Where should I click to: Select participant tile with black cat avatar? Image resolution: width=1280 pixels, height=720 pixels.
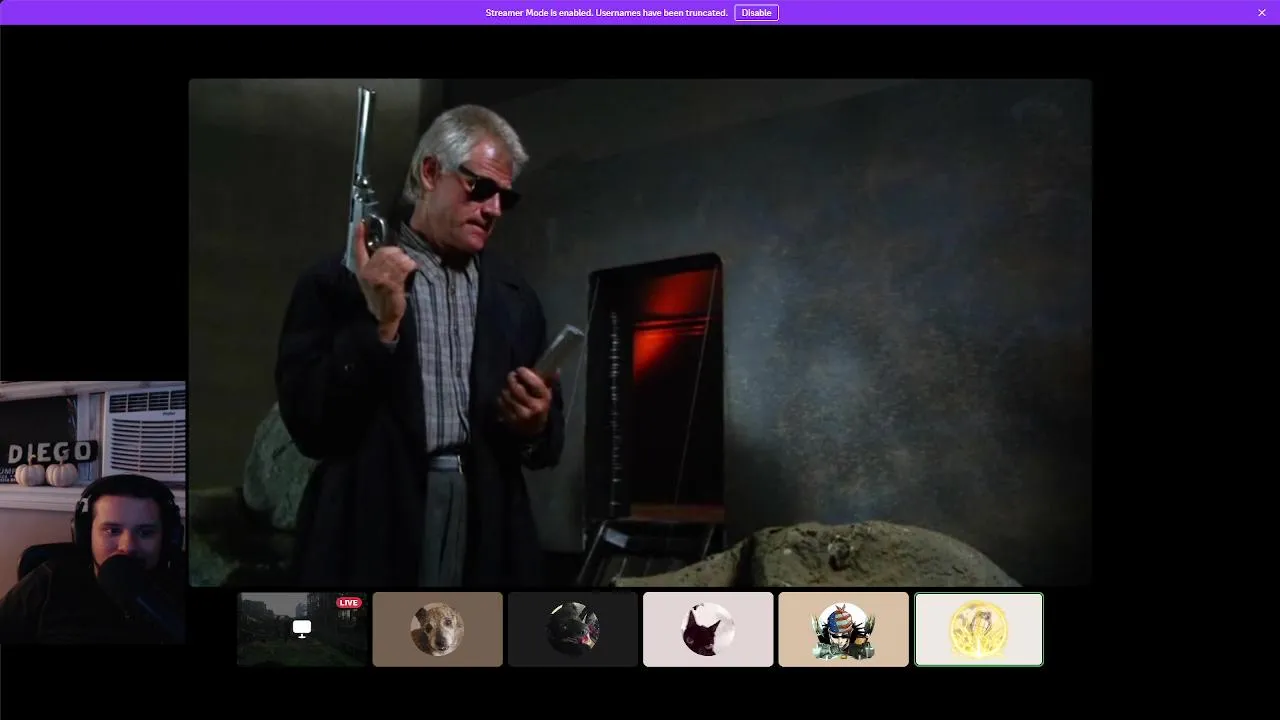pyautogui.click(x=708, y=629)
